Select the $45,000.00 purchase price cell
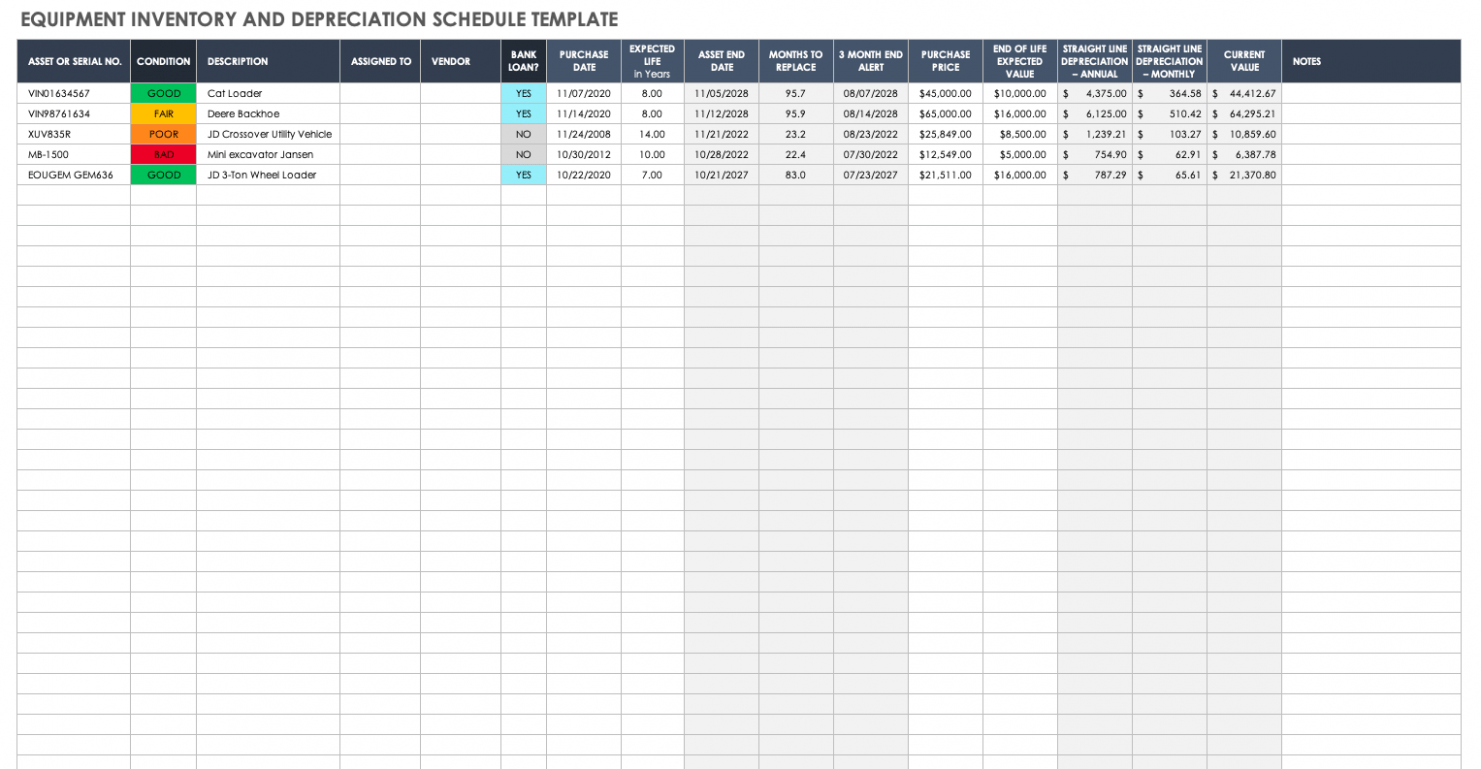This screenshot has width=1481, height=769. tap(944, 93)
